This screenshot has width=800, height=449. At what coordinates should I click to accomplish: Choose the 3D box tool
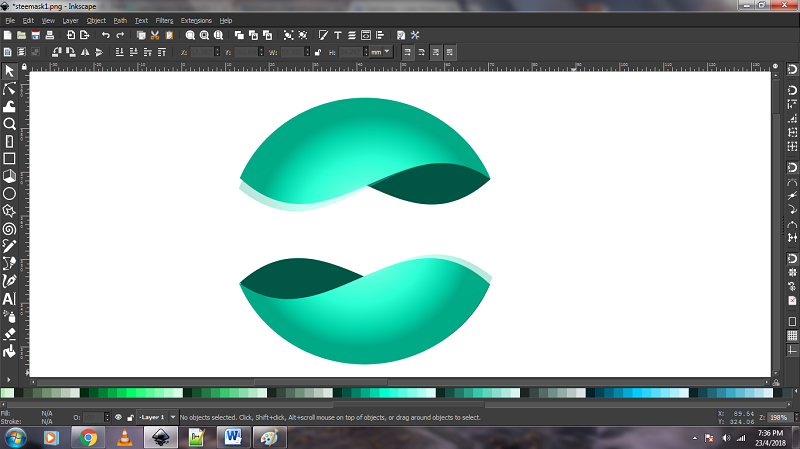tap(9, 176)
